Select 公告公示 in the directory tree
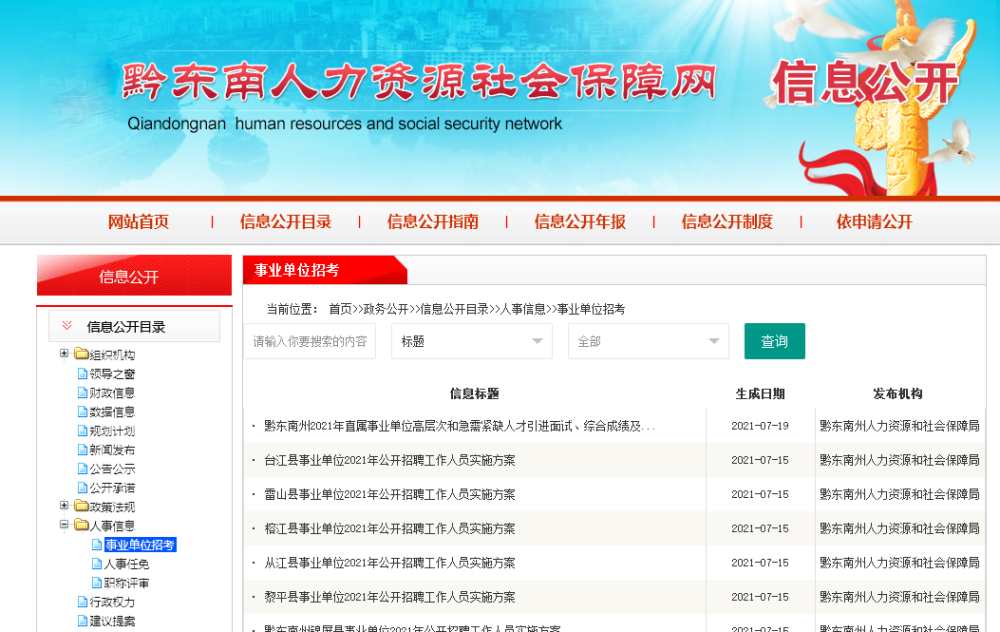 click(112, 469)
